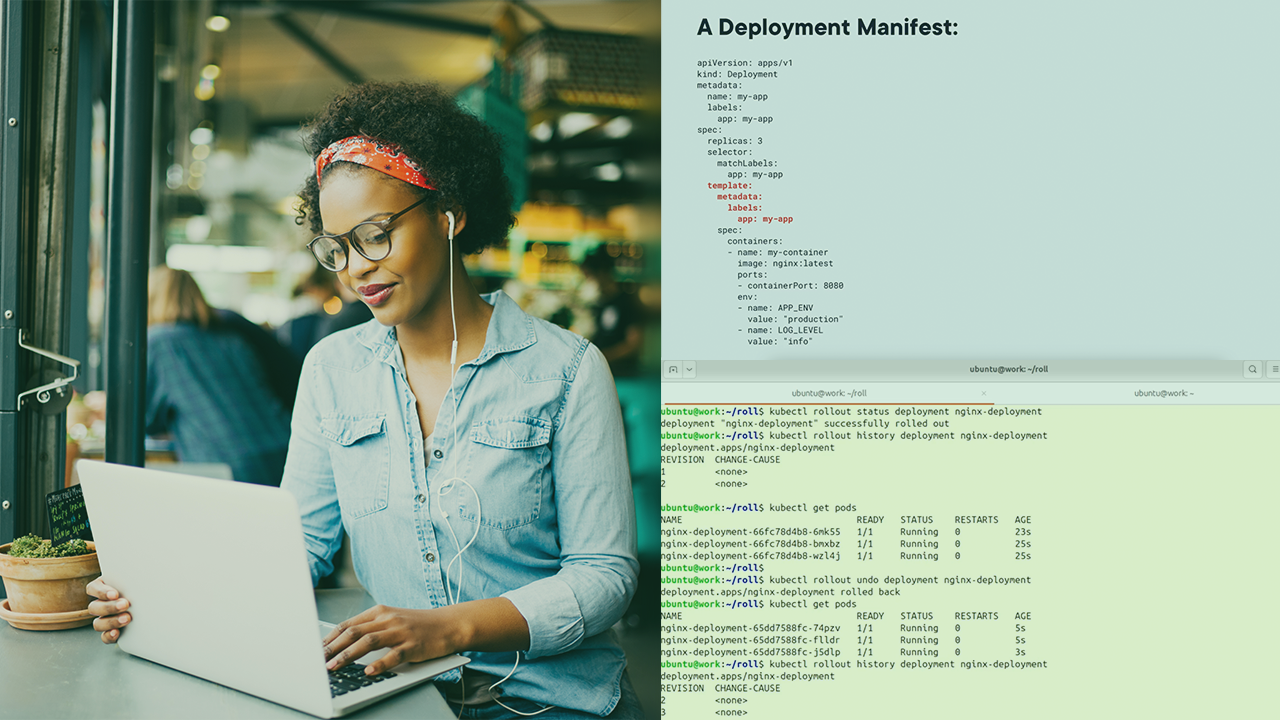Switch to the ubuntu@work: ~ tab

click(1163, 393)
